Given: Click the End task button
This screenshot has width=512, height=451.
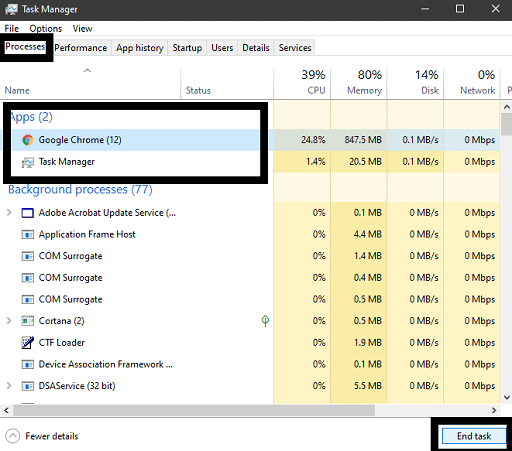Looking at the screenshot, I should 474,436.
